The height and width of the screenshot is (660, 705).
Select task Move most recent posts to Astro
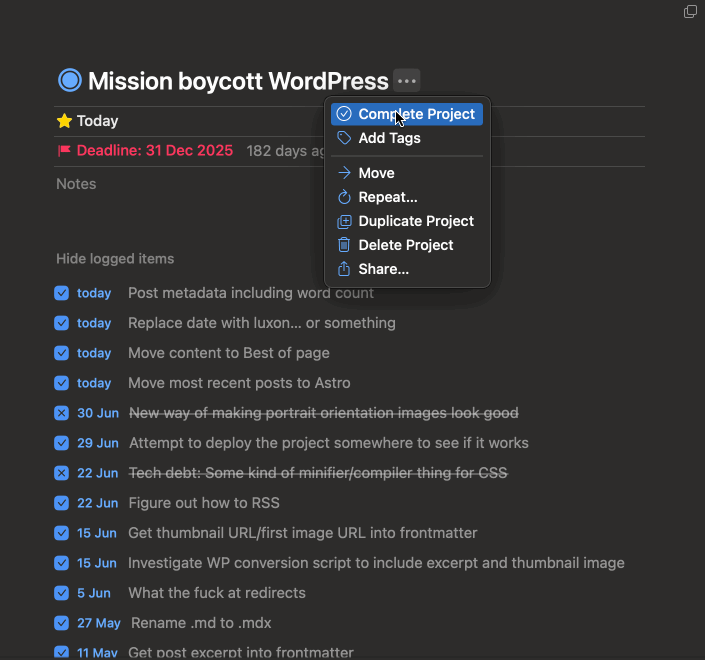[x=239, y=383]
